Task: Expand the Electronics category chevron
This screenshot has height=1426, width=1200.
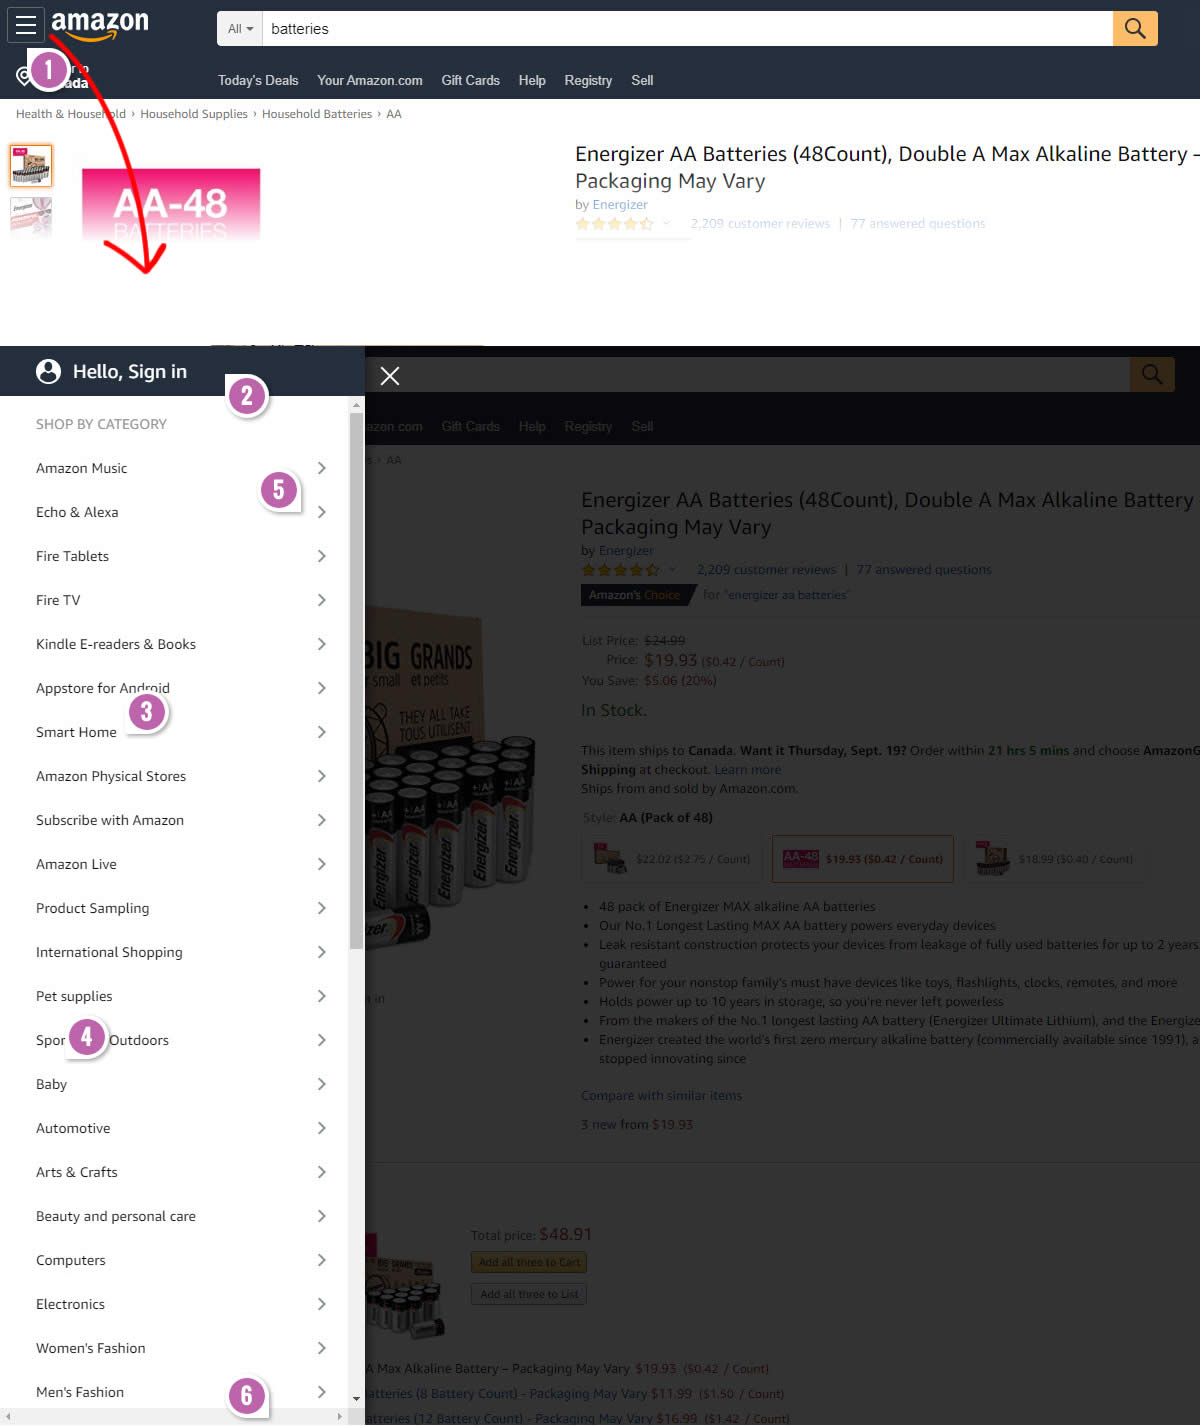Action: pyautogui.click(x=321, y=1304)
